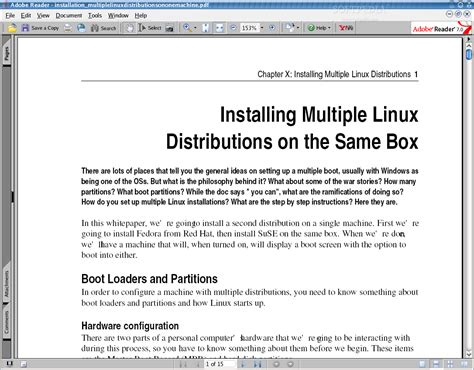The width and height of the screenshot is (474, 370).
Task: Open the Tools menu
Action: click(x=95, y=15)
